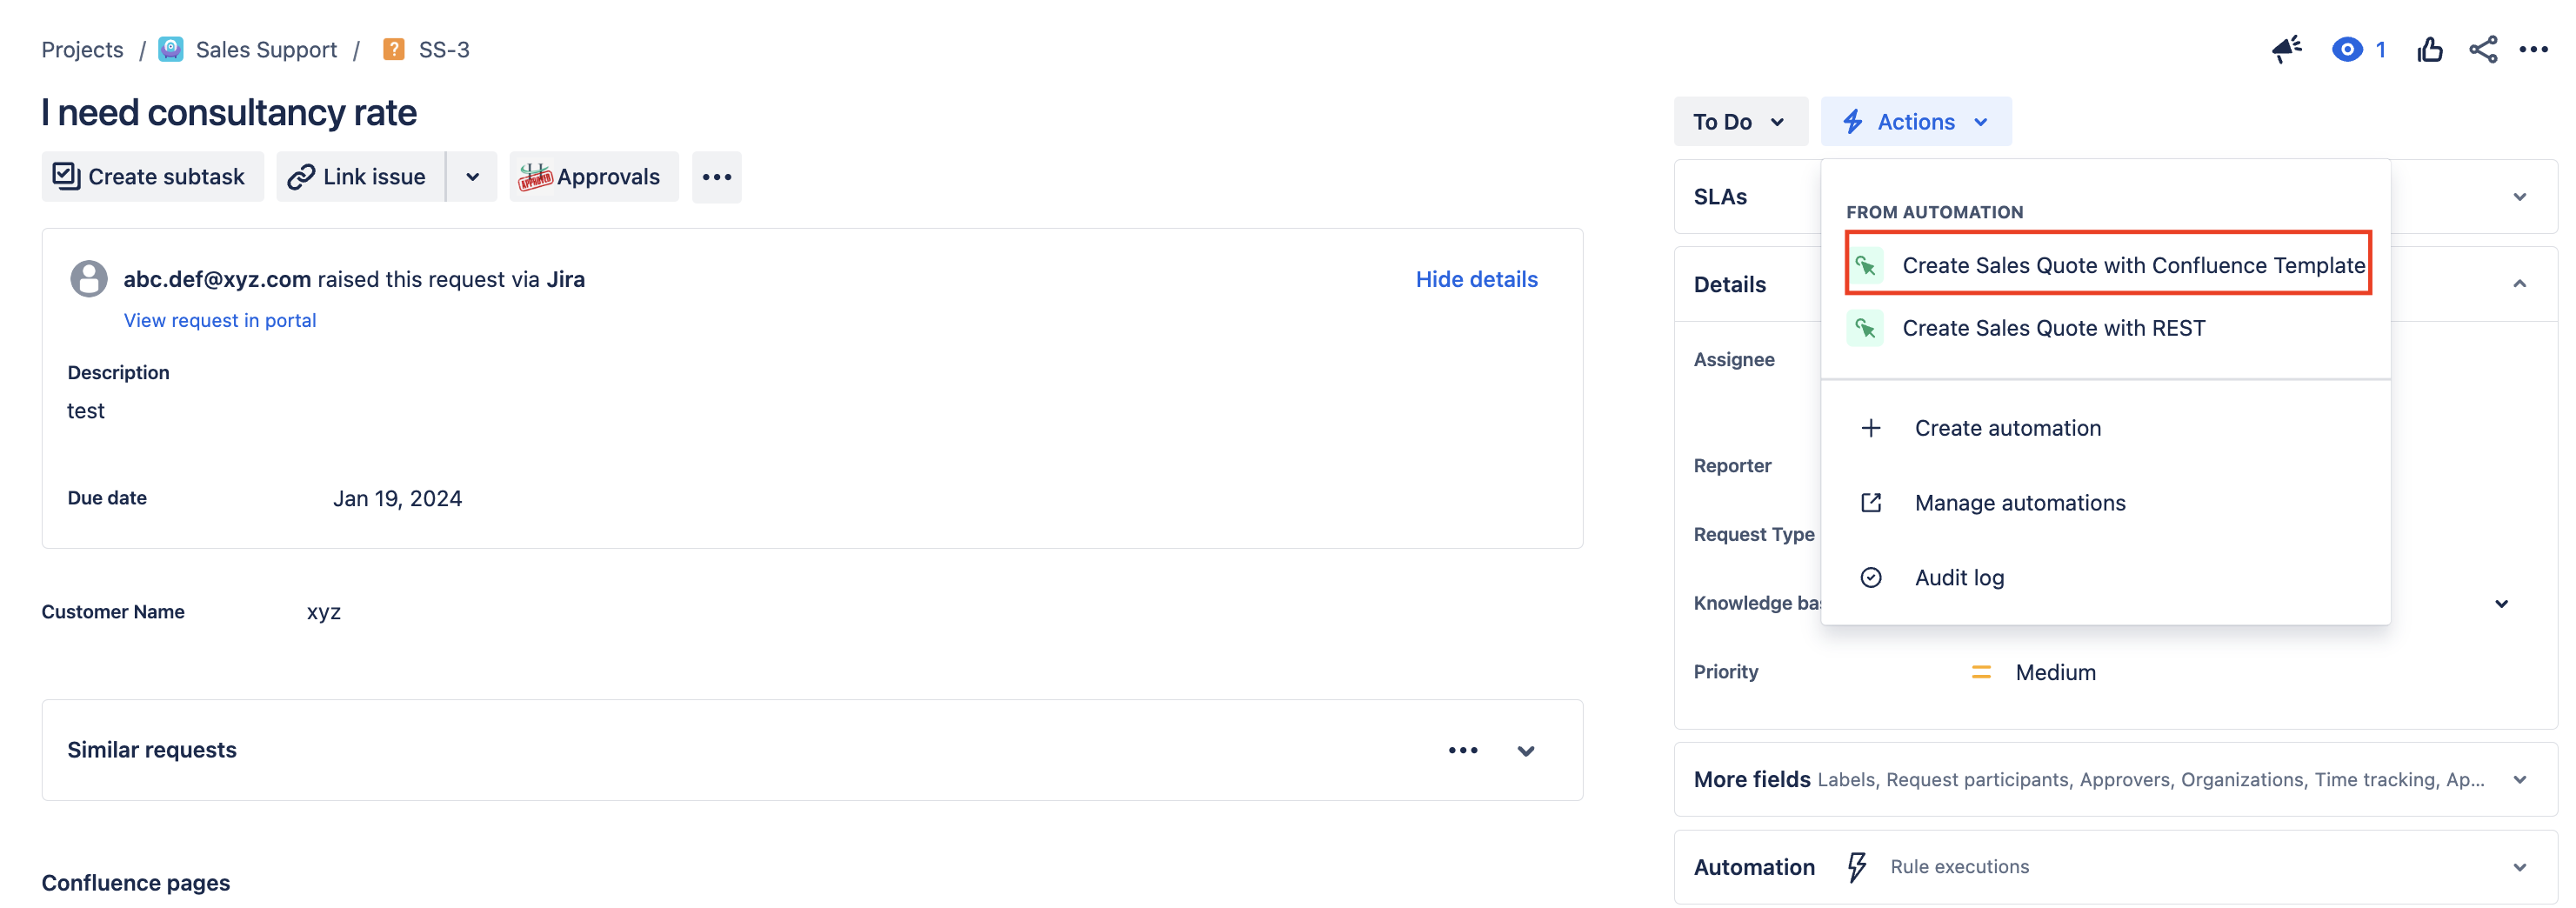Open the SS-3 breadcrumb link
Image resolution: width=2576 pixels, height=908 pixels.
444,49
